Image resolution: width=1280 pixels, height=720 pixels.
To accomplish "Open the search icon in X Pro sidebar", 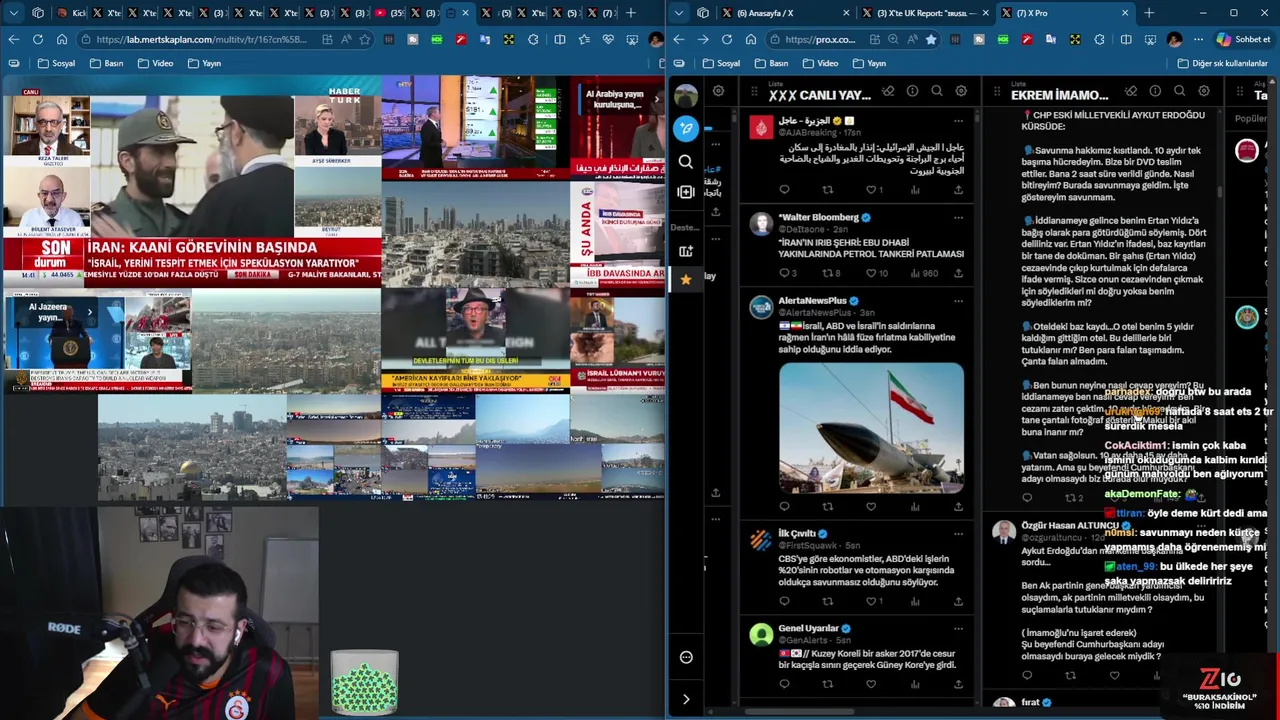I will pyautogui.click(x=685, y=161).
